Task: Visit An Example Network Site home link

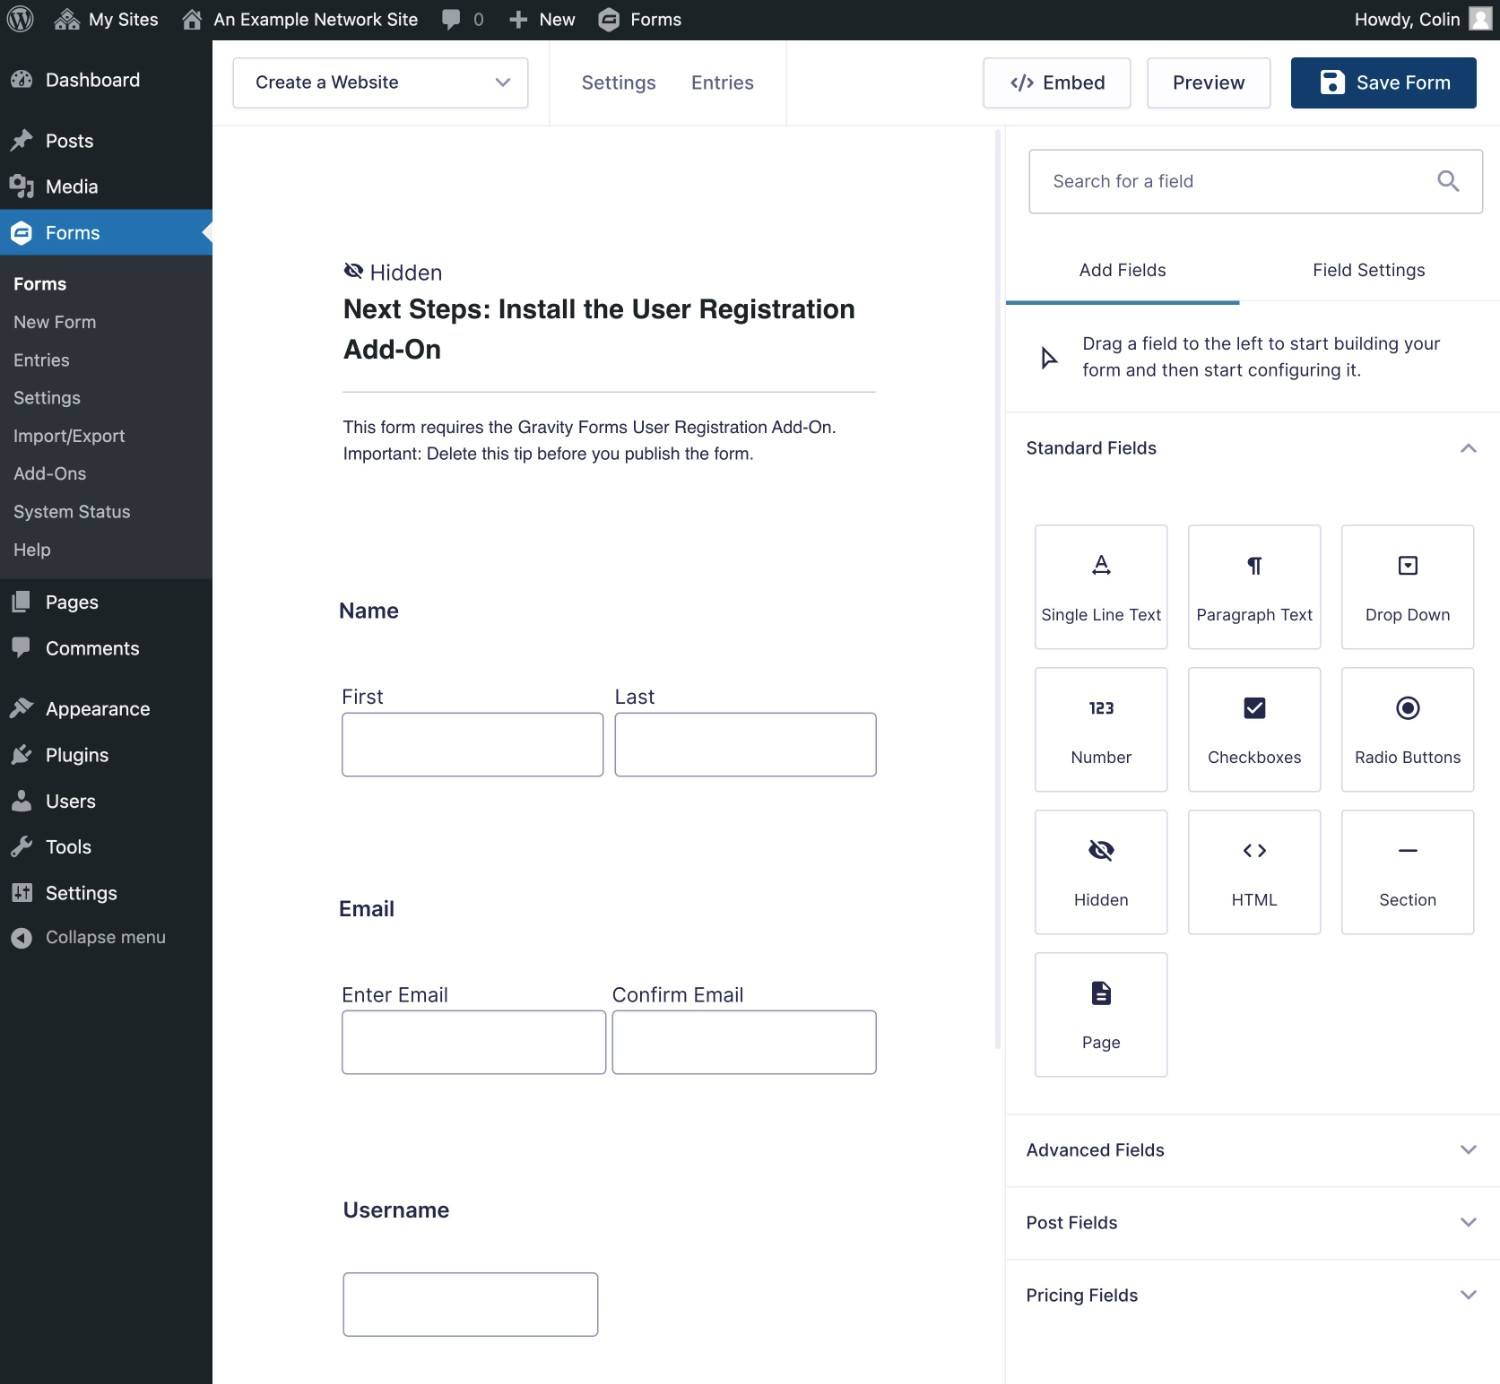Action: 299,19
